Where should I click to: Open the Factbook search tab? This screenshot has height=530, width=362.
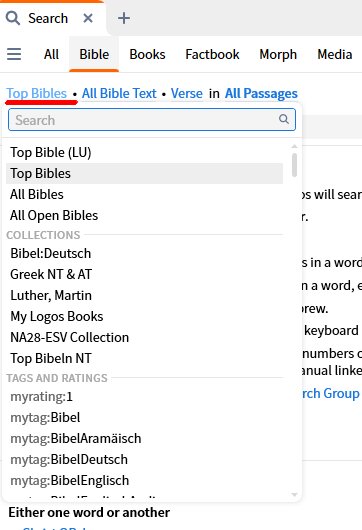pyautogui.click(x=212, y=54)
